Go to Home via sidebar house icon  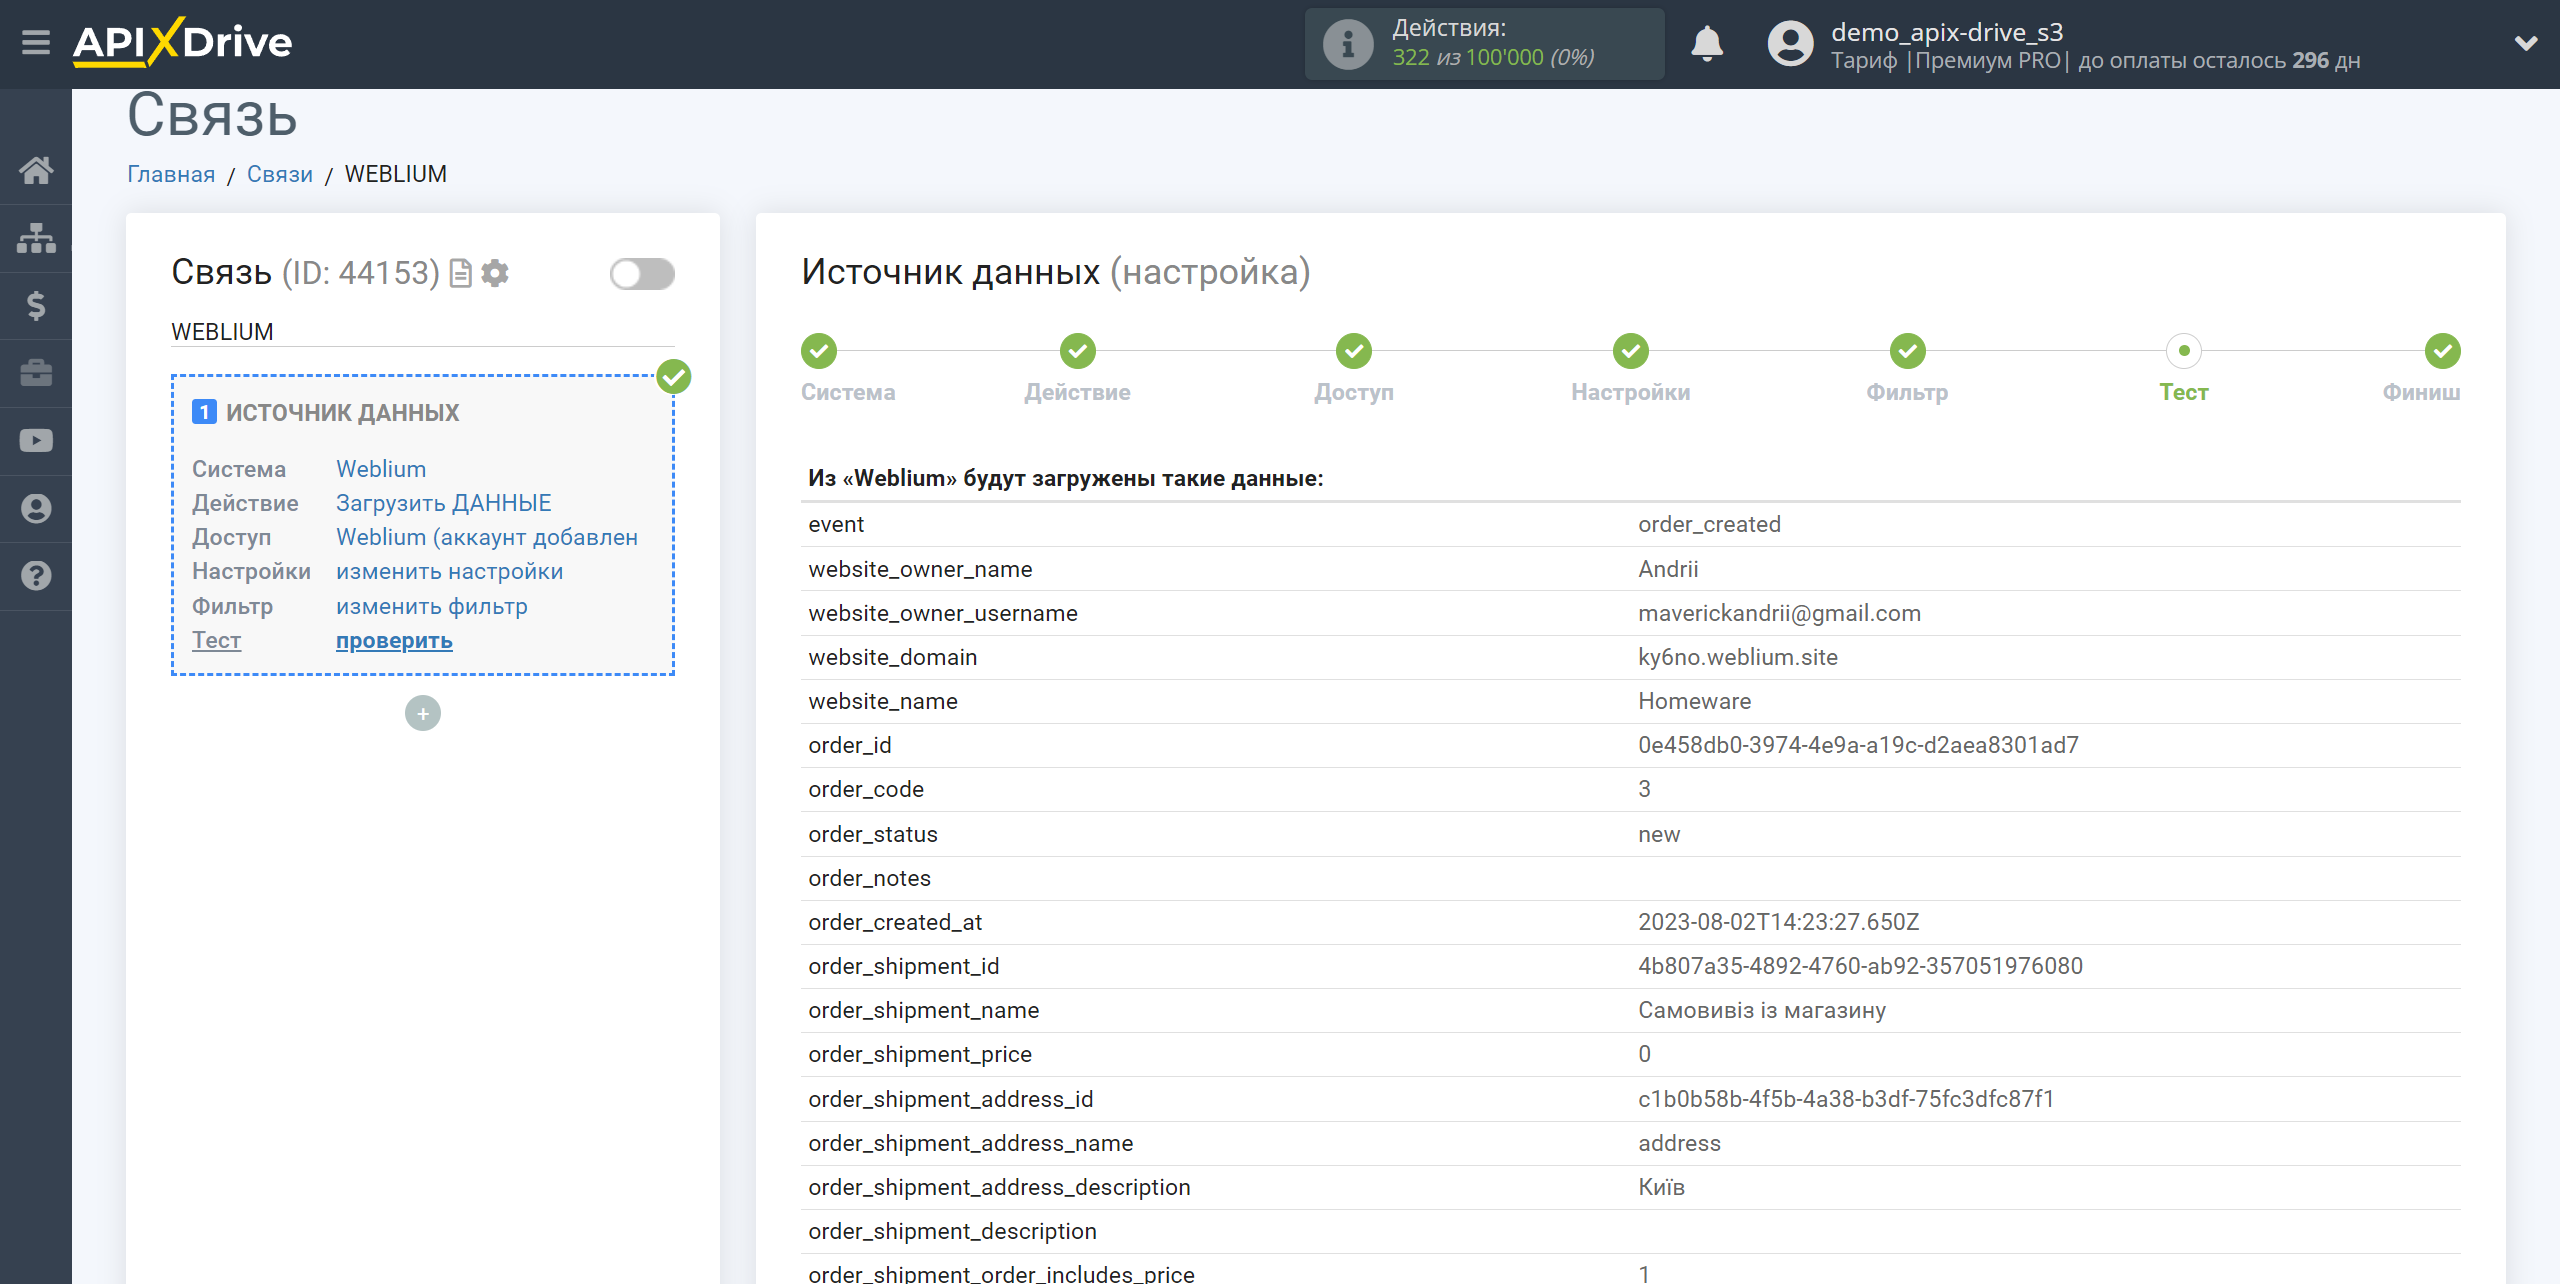coord(36,170)
